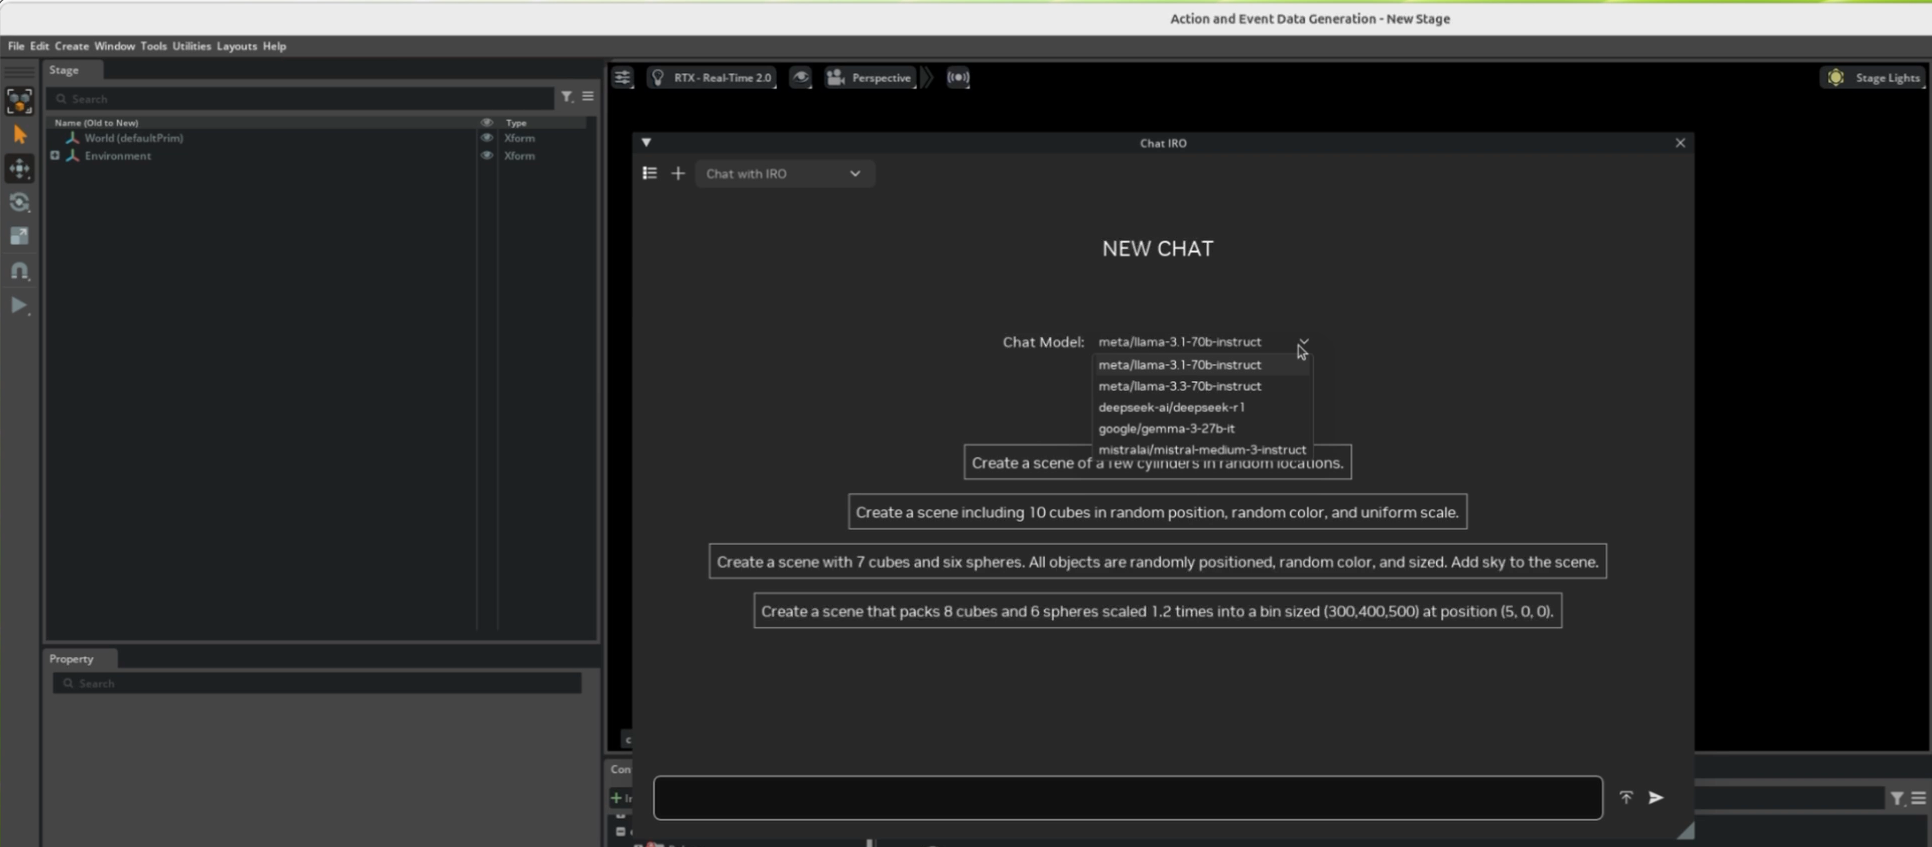Image resolution: width=1932 pixels, height=847 pixels.
Task: Open the File menu
Action: [x=16, y=46]
